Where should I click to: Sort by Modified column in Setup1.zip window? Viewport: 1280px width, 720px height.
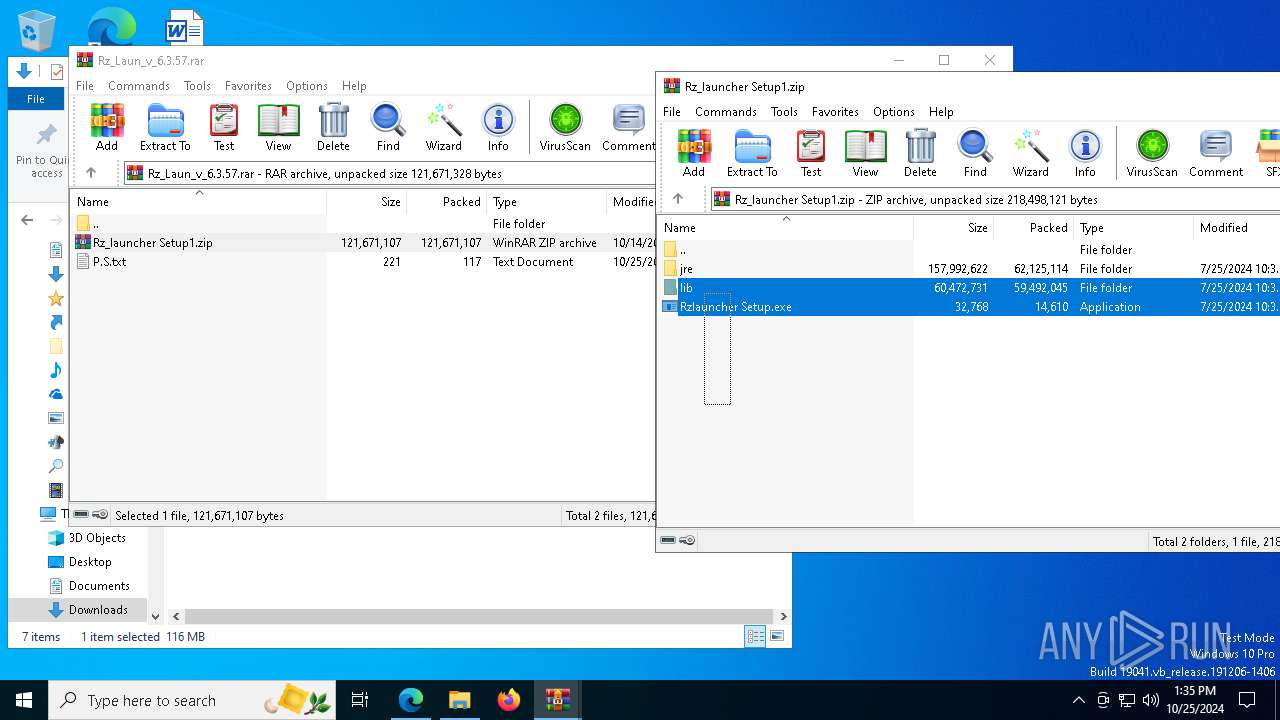(1237, 227)
